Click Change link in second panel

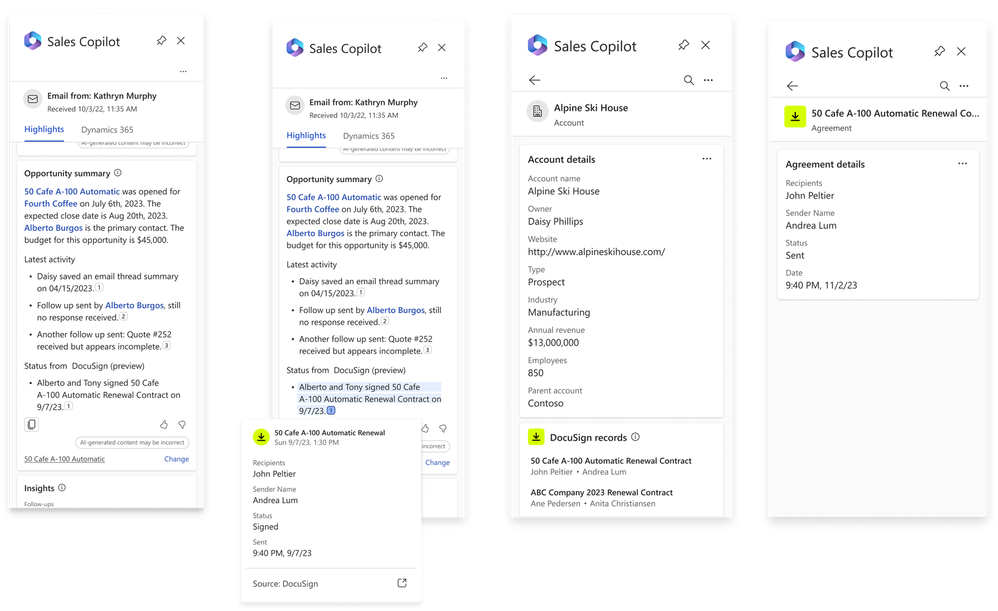tap(437, 463)
